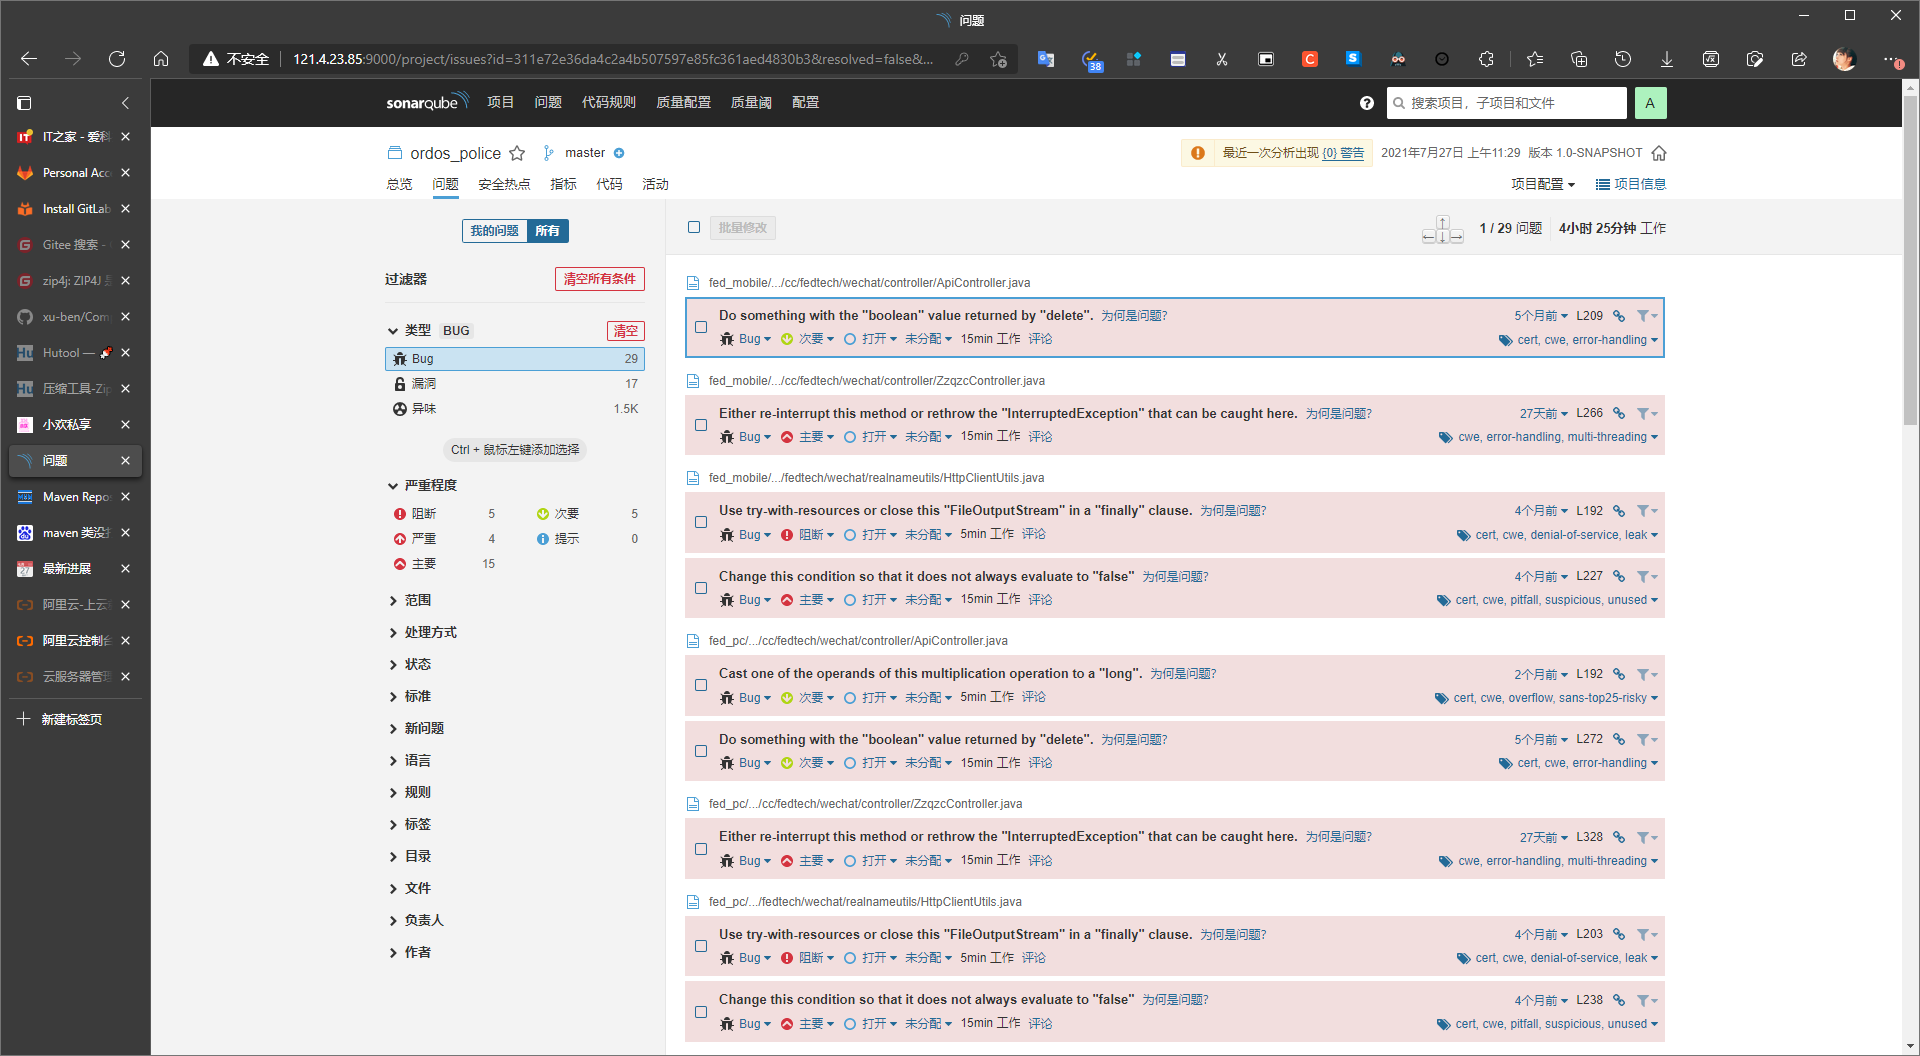The width and height of the screenshot is (1920, 1056).
Task: Click the Bug type icon on first issue
Action: click(x=728, y=339)
